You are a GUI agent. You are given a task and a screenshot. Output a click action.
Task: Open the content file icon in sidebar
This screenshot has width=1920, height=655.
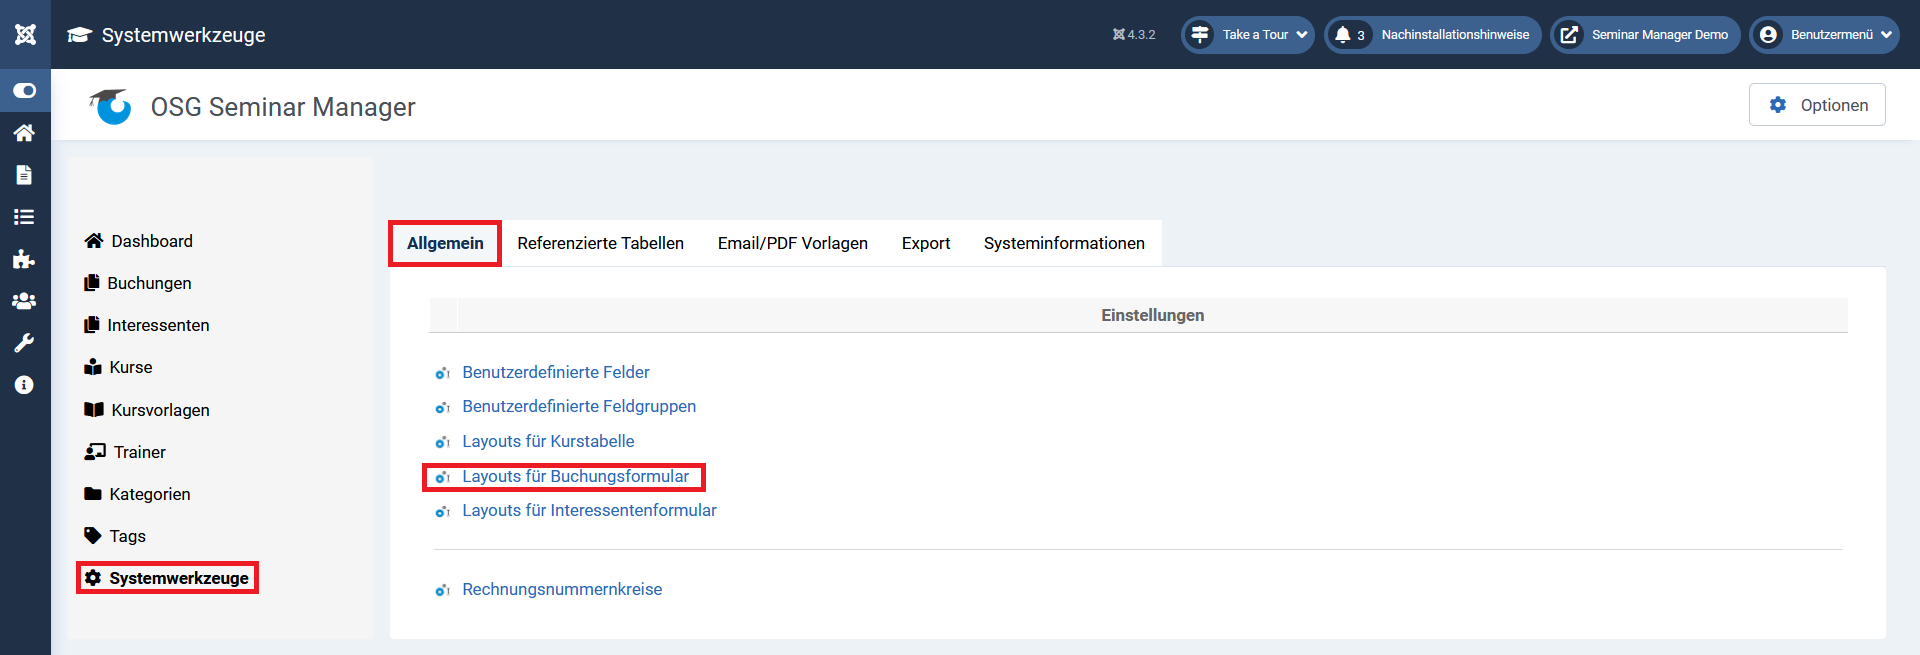25,175
